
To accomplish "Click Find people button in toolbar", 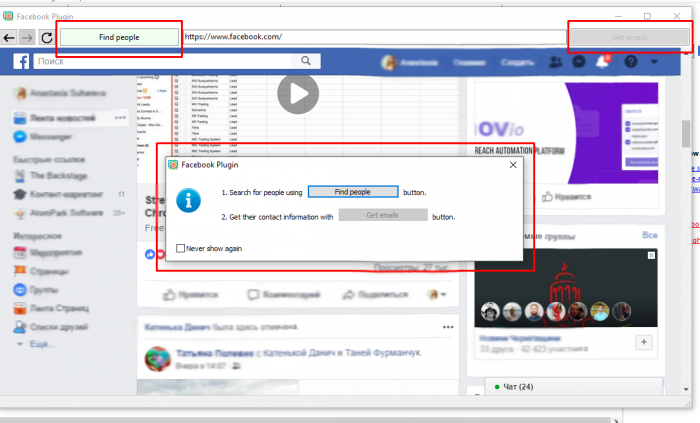I will (x=119, y=37).
